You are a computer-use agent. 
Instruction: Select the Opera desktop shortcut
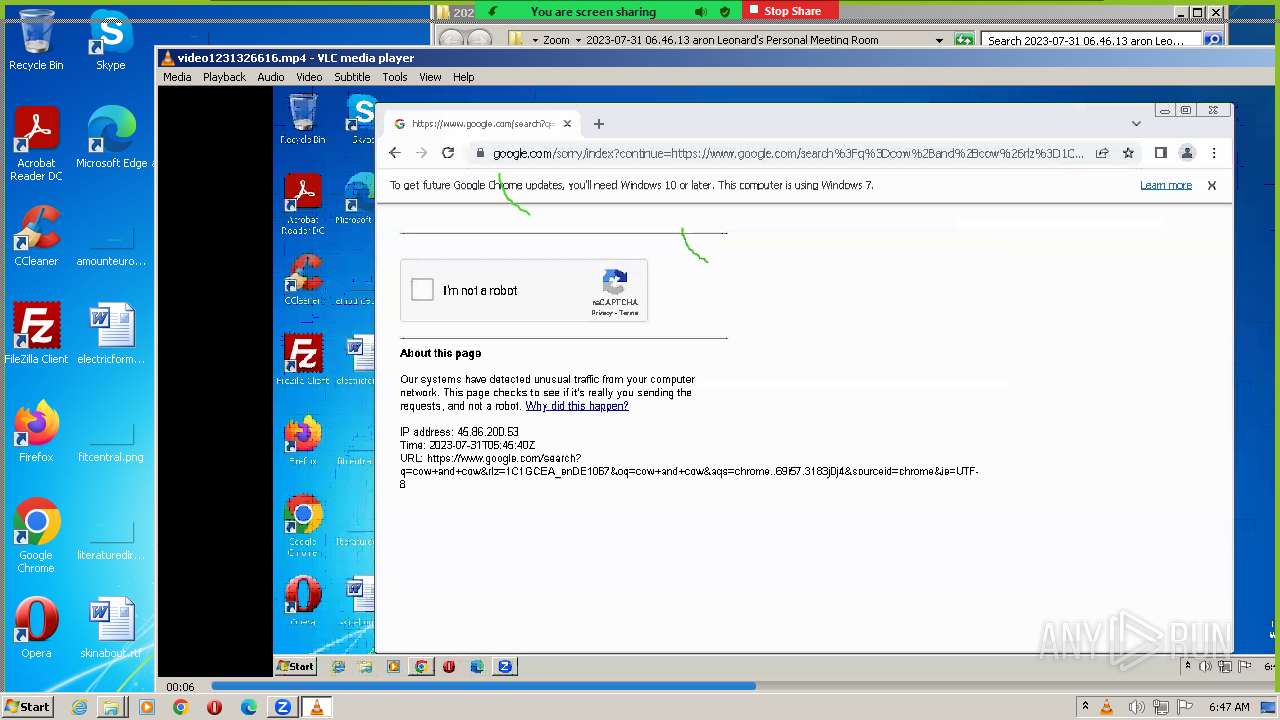36,628
